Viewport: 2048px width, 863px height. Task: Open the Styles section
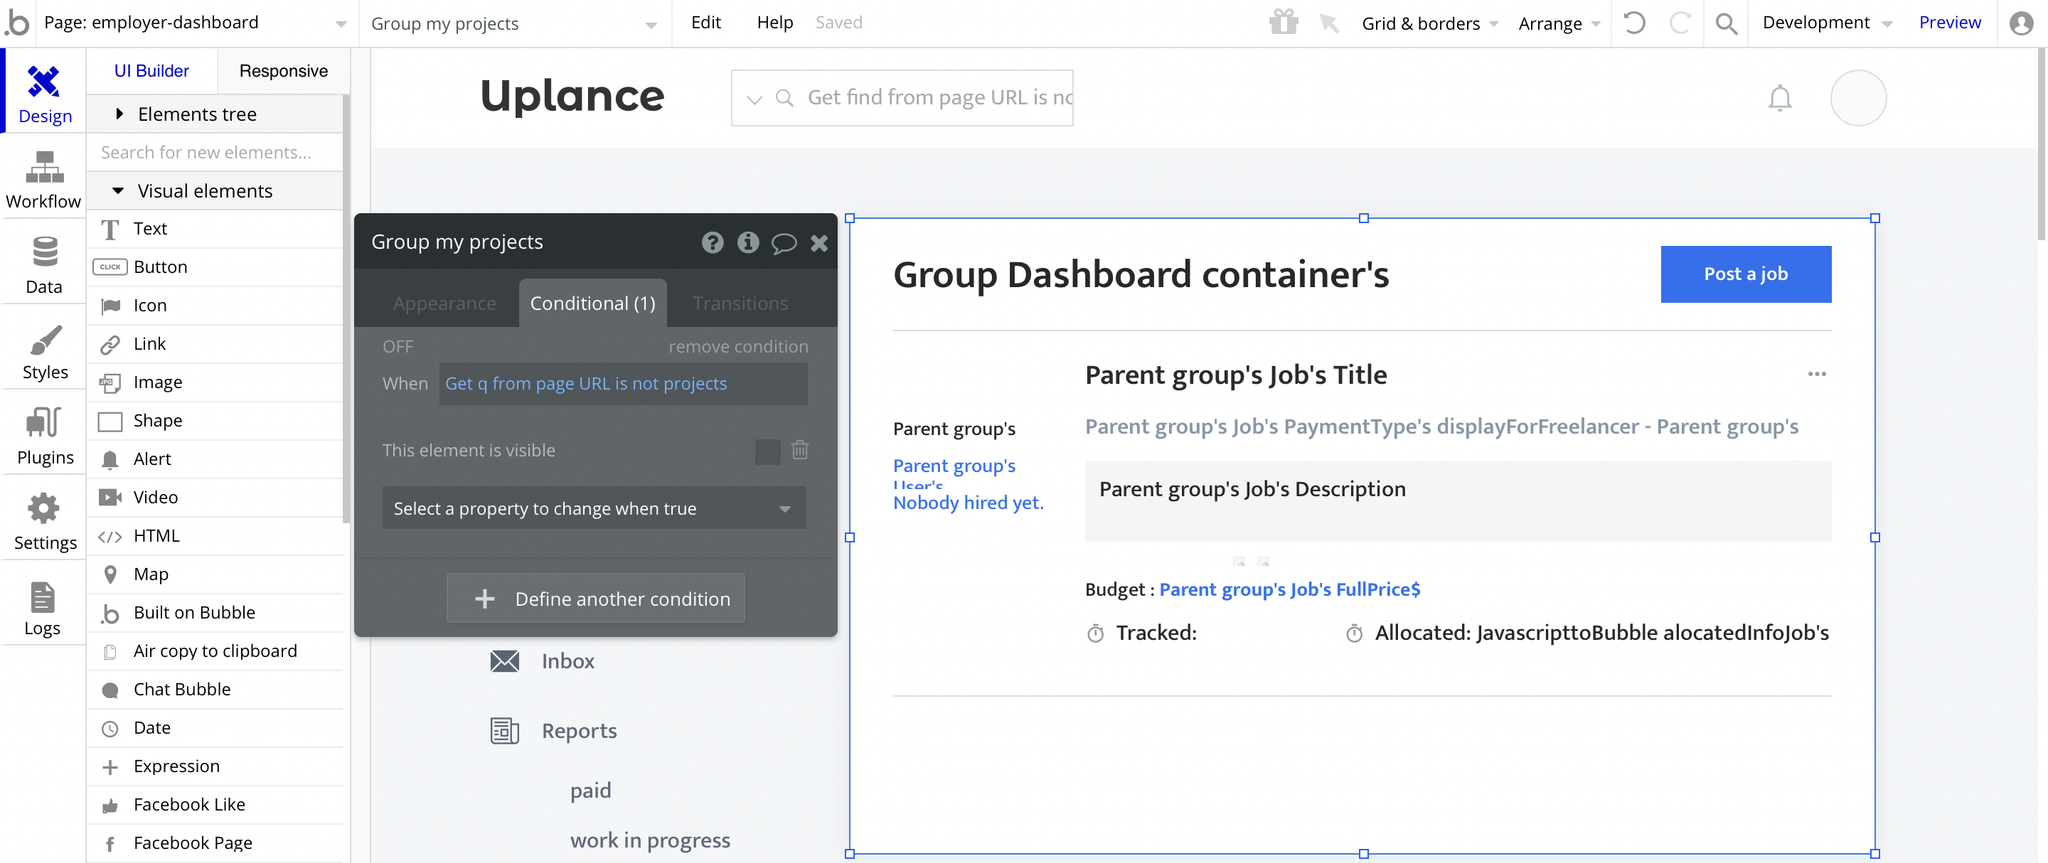click(44, 351)
